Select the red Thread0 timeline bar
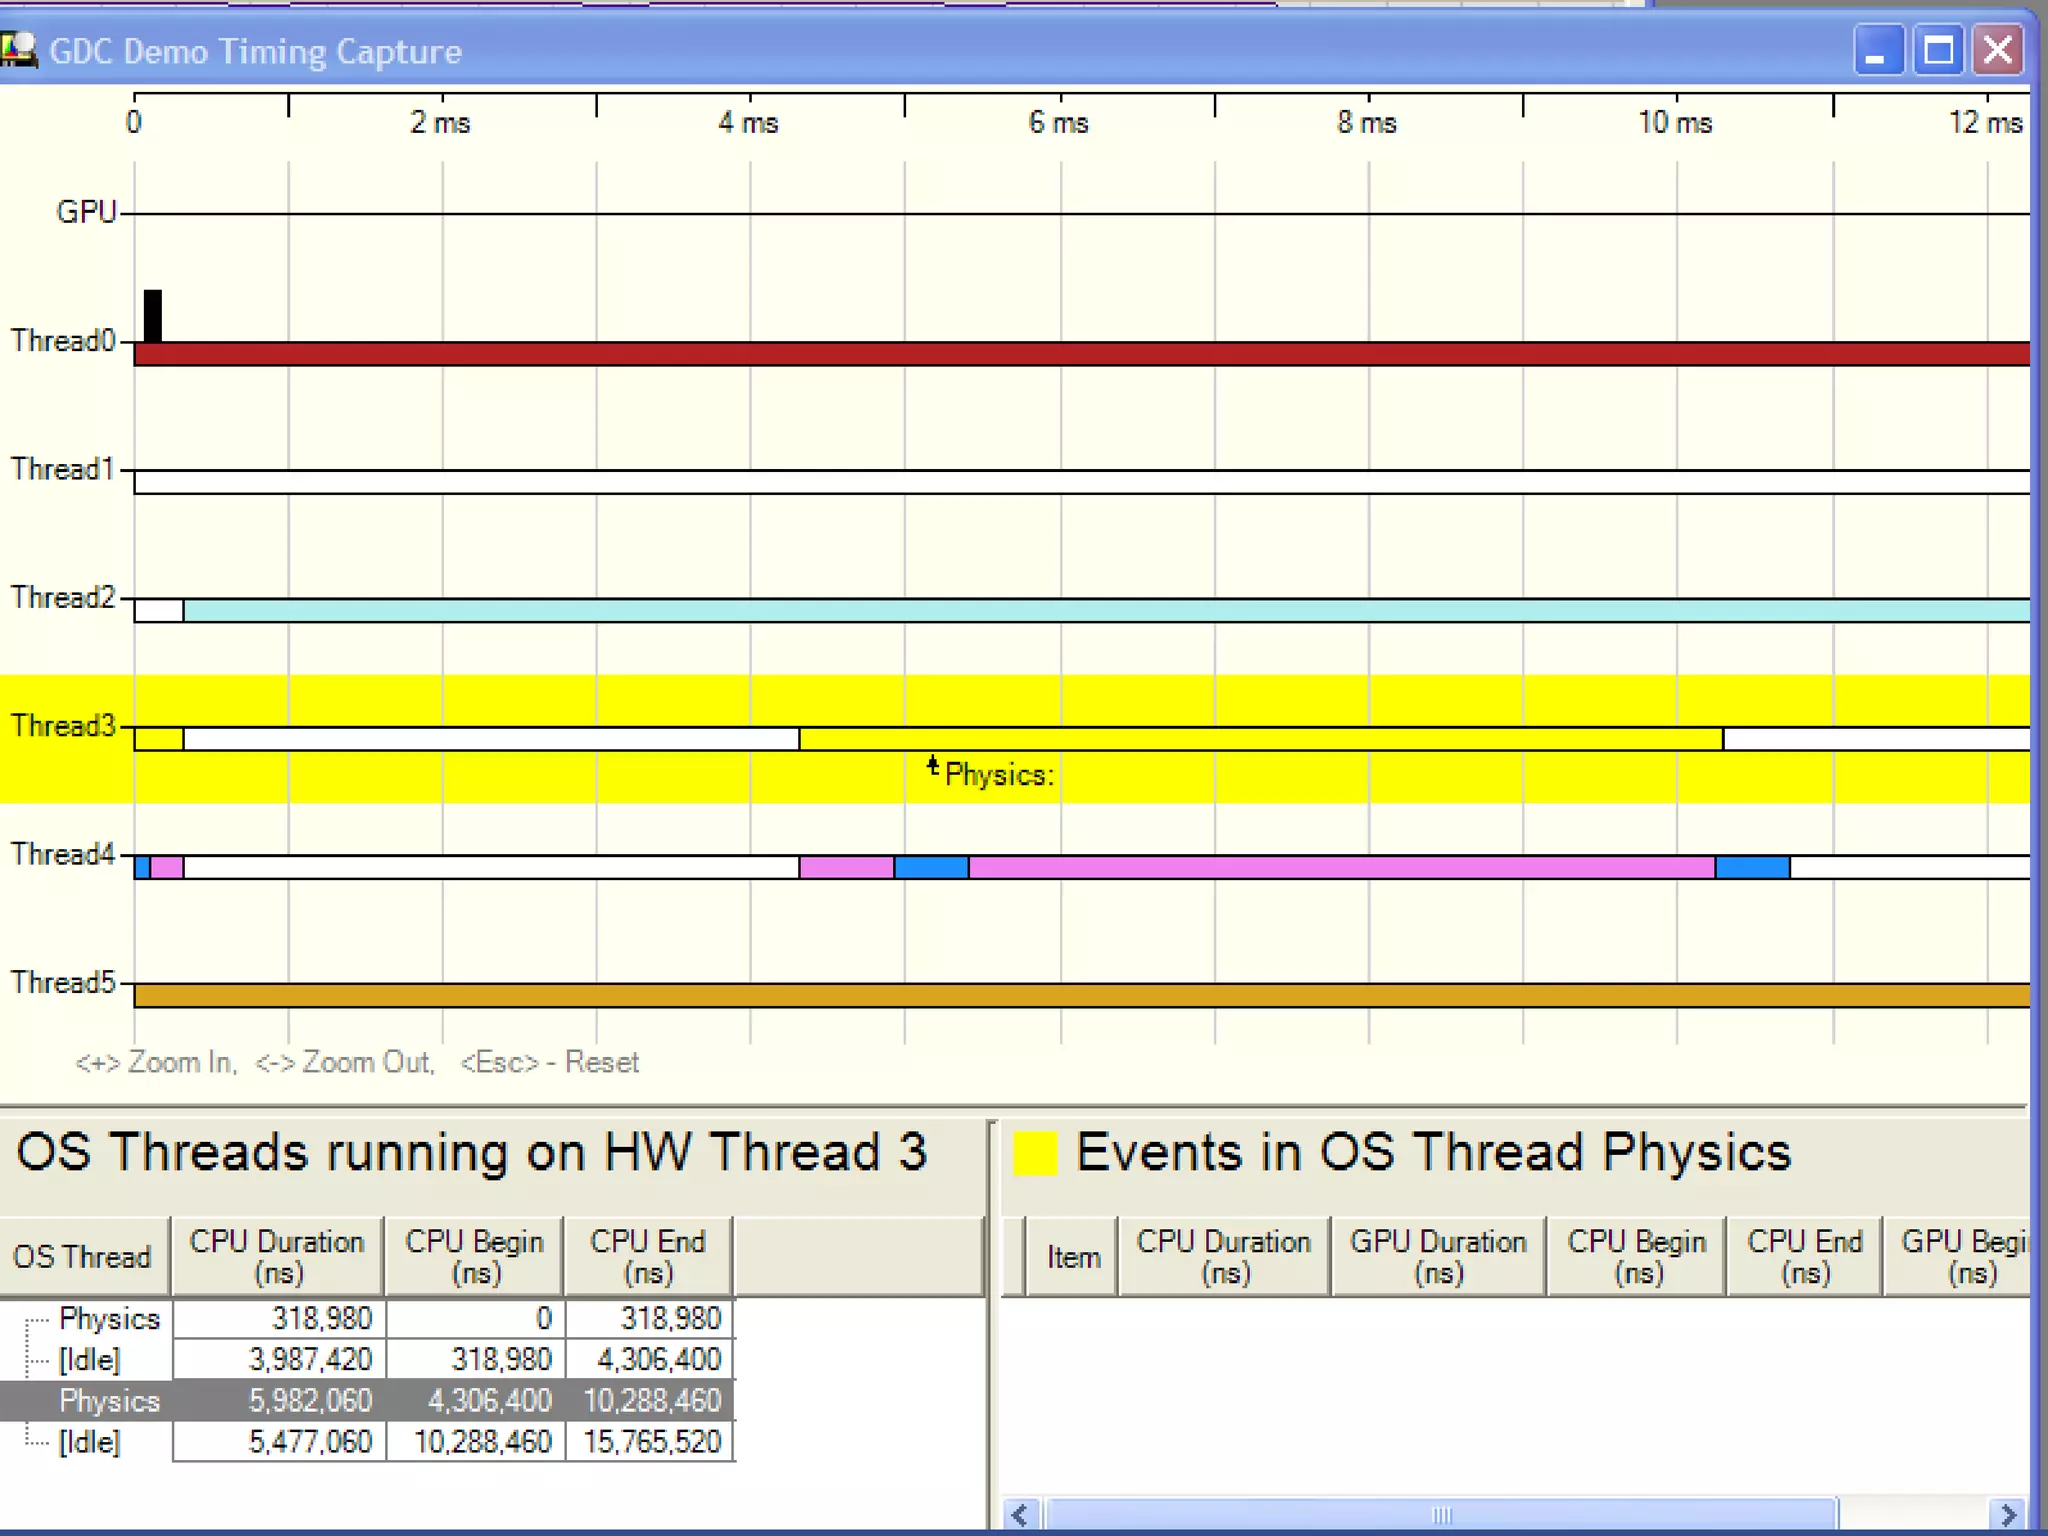Viewport: 2048px width, 1536px height. pos(1080,354)
